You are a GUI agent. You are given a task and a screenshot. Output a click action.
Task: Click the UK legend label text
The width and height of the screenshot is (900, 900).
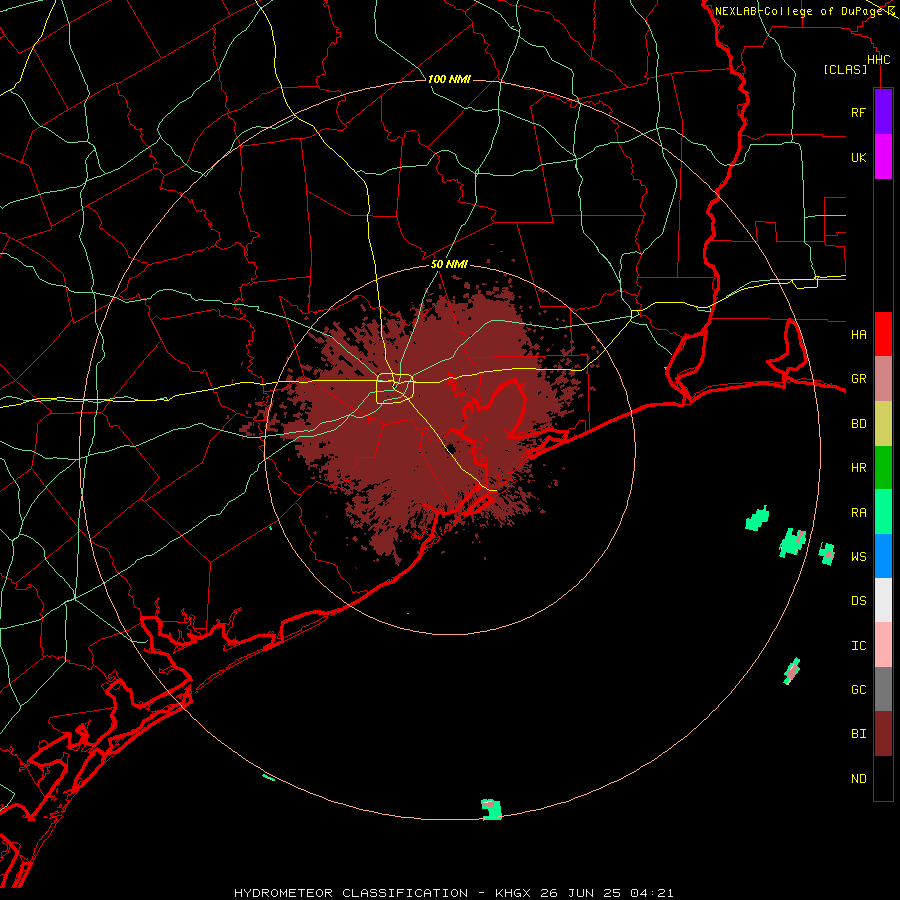(858, 157)
